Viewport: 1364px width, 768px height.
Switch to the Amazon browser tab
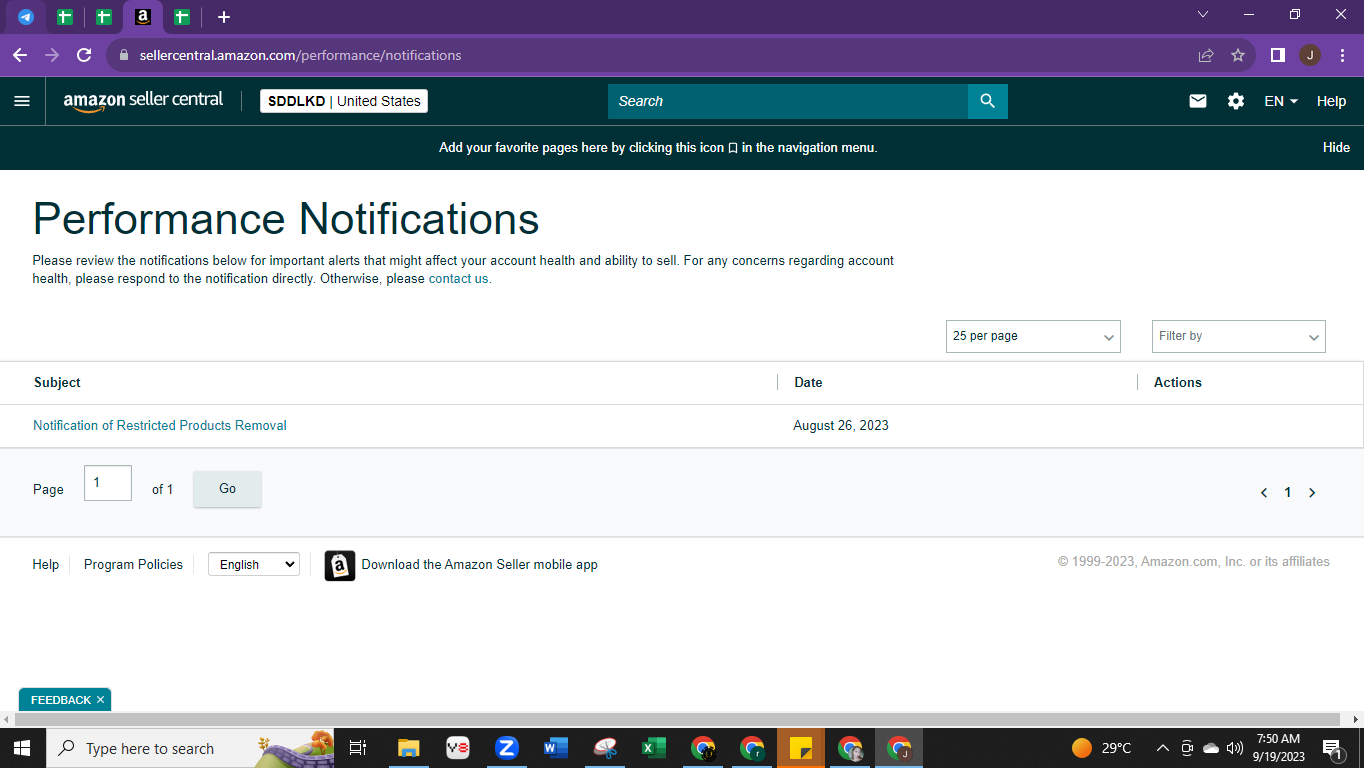[x=143, y=17]
